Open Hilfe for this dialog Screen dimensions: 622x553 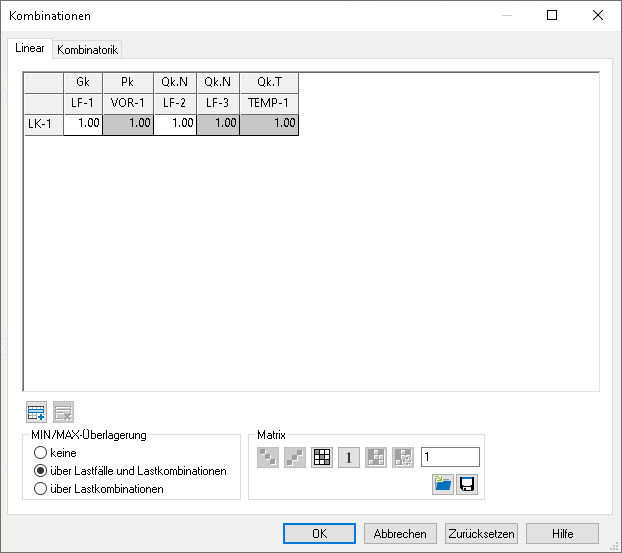[562, 533]
